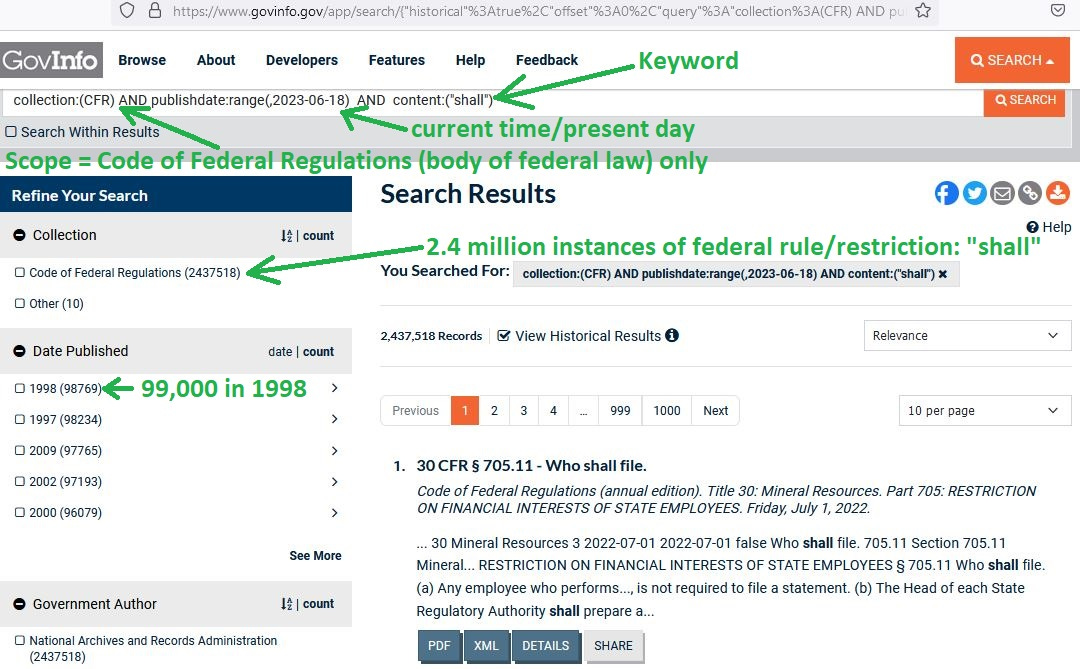The image size is (1080, 669).
Task: Click the GovInfo logo
Action: click(x=52, y=60)
